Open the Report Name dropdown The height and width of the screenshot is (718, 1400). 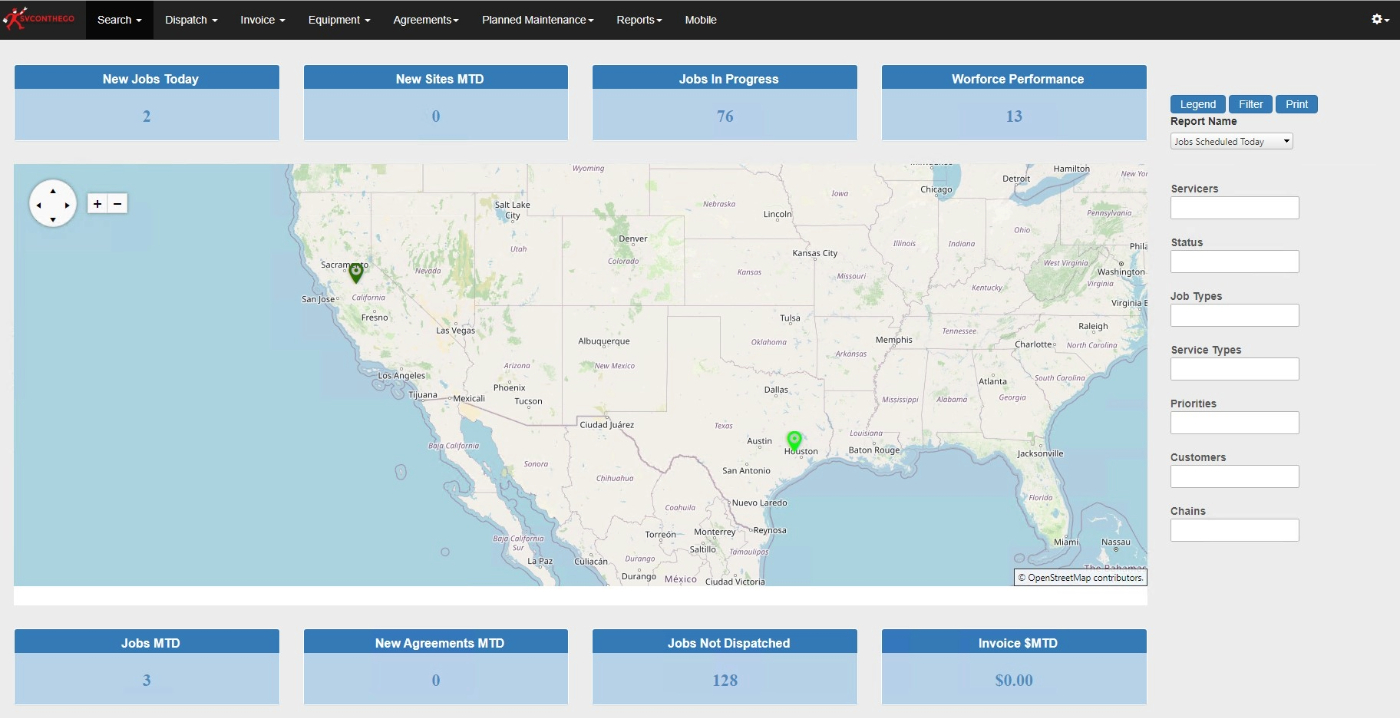click(x=1231, y=142)
